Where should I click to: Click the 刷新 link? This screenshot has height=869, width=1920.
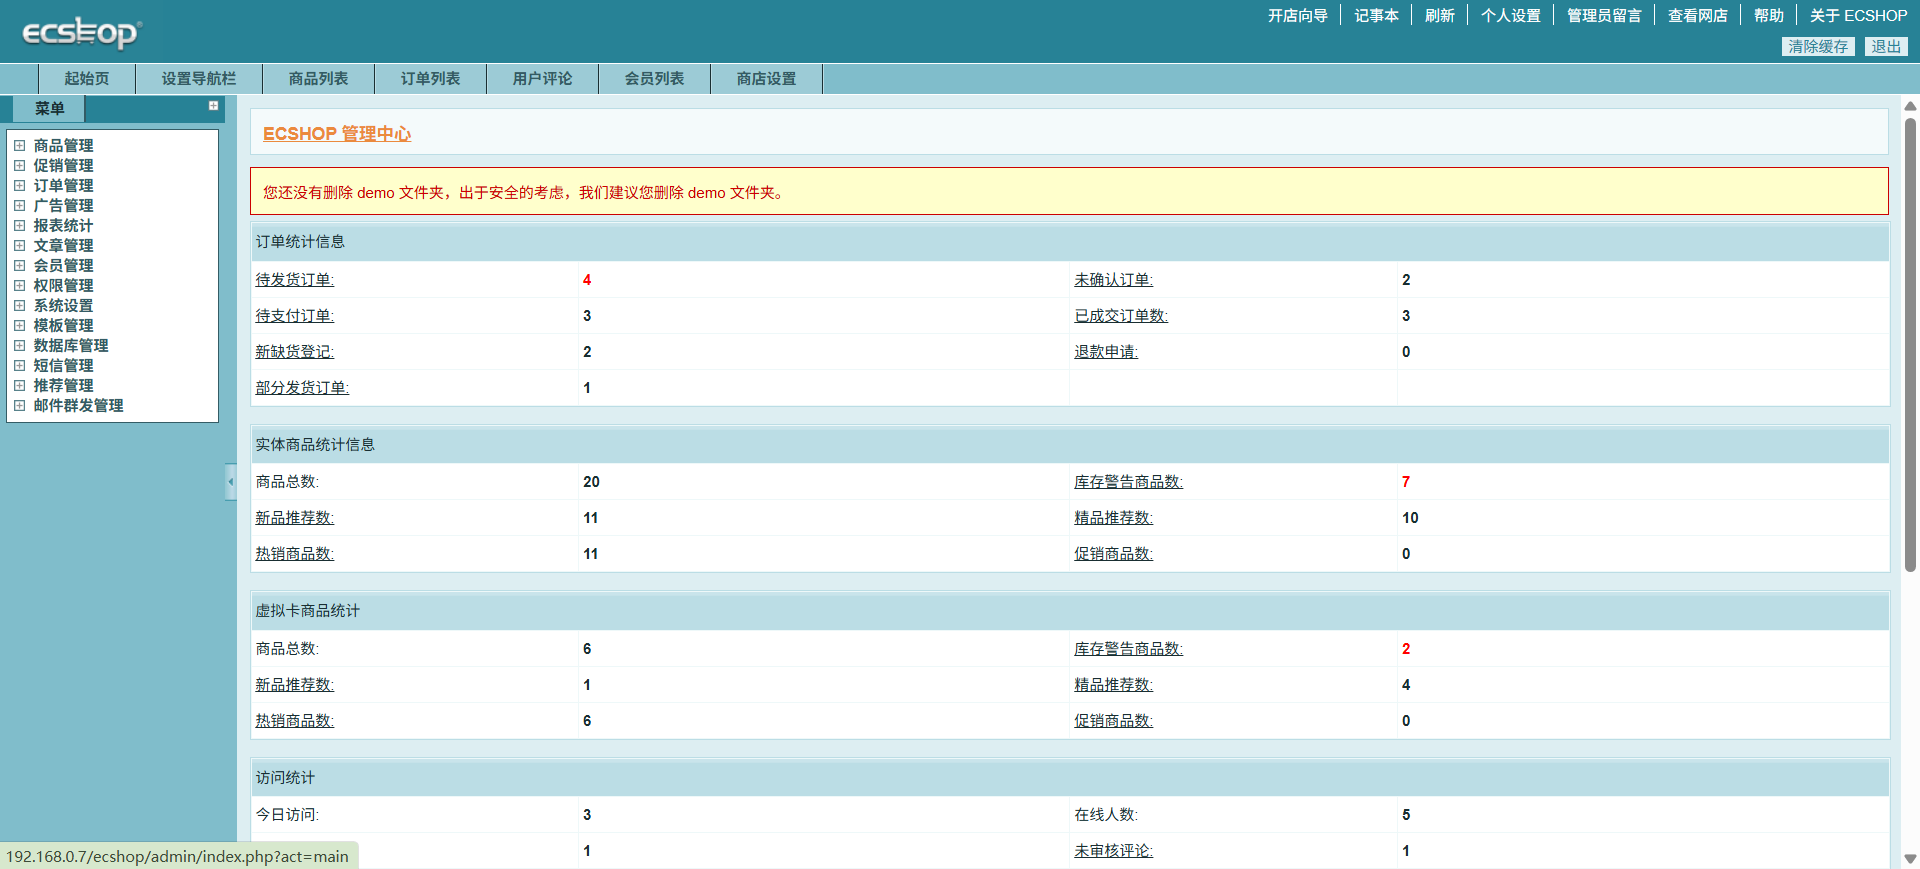[x=1440, y=16]
